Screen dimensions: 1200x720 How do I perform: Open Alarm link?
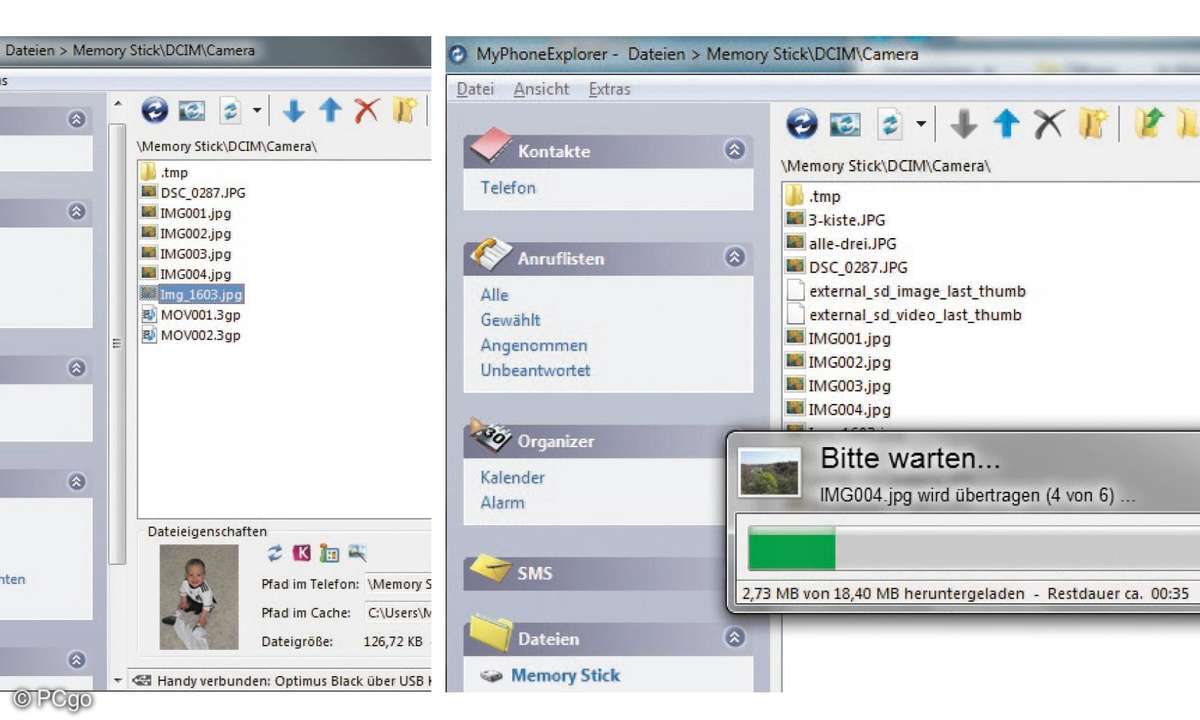[x=502, y=502]
